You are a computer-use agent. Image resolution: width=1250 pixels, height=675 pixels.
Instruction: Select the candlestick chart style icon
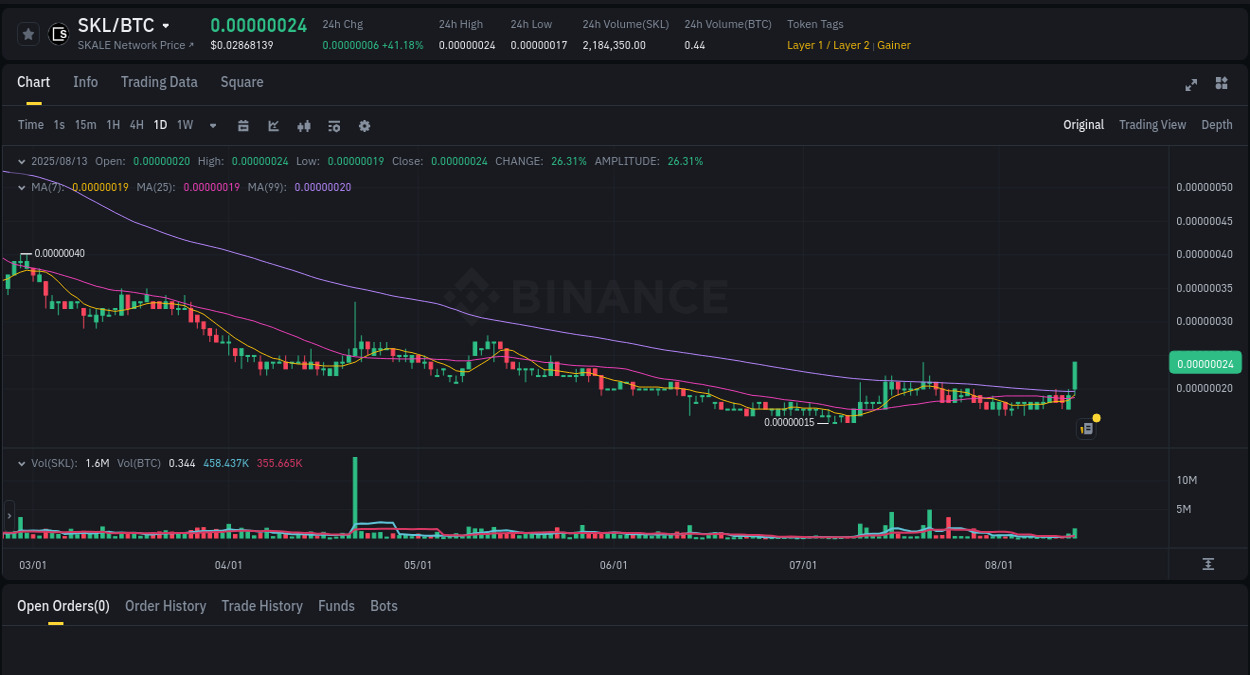point(303,125)
